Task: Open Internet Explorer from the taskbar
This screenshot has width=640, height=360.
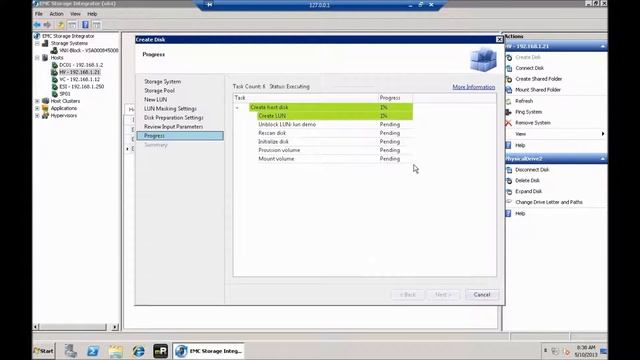Action: pos(138,351)
